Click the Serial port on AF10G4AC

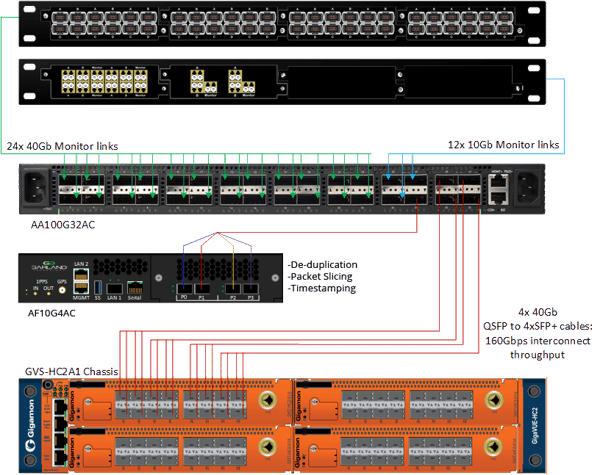pos(135,287)
